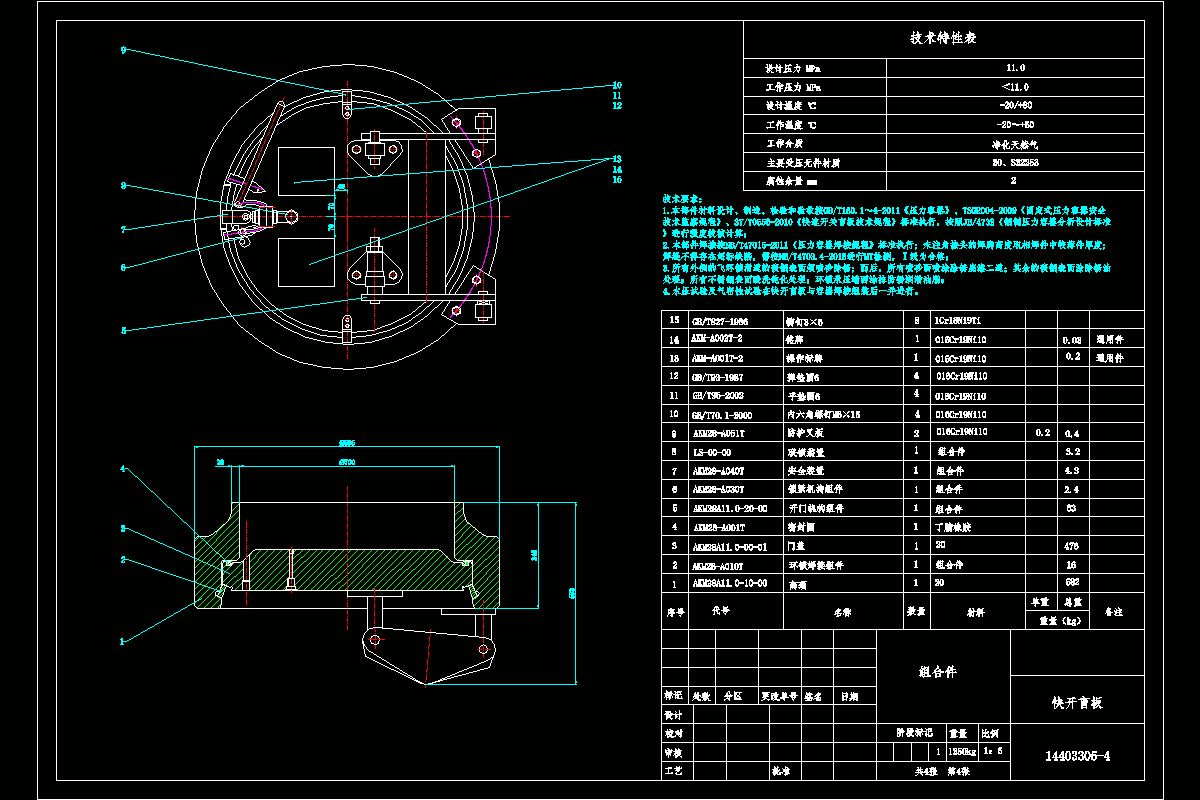Screen dimensions: 1200x800
Task: Click total weight value '476'
Action: click(x=1073, y=546)
